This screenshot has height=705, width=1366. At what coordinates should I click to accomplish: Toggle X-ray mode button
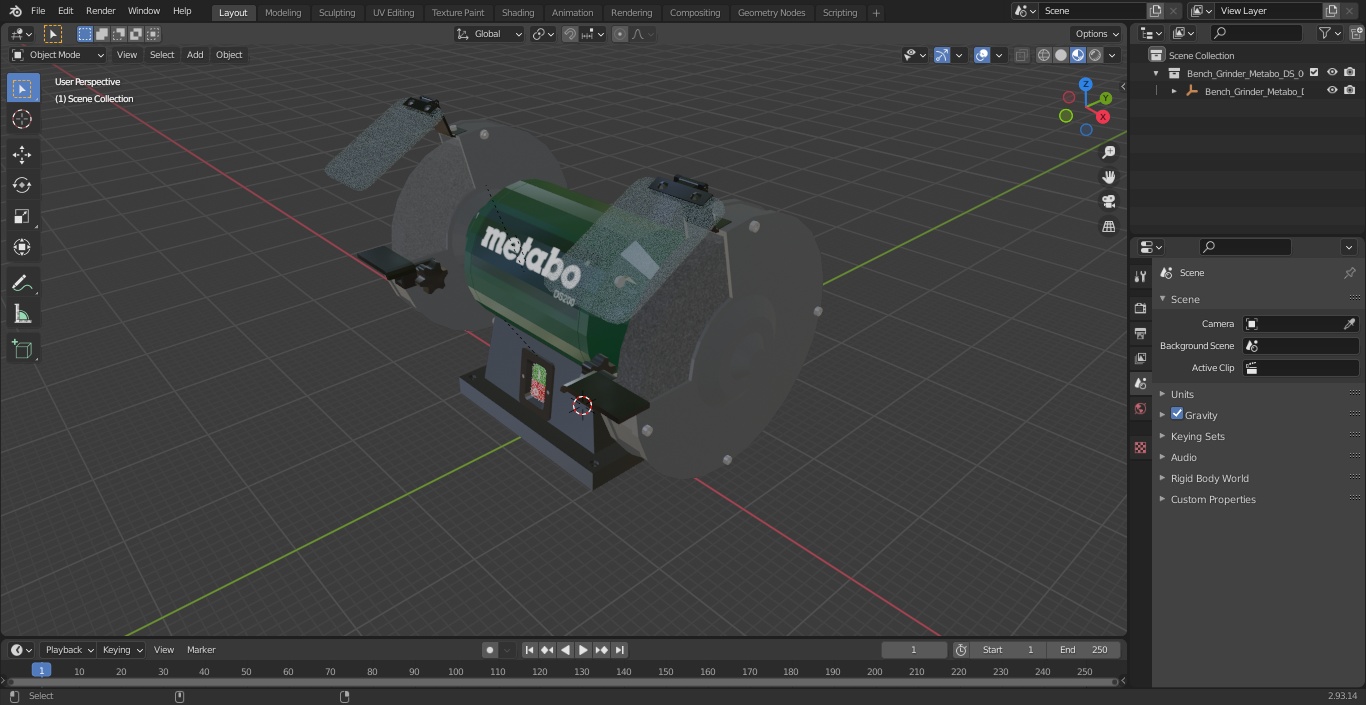[x=1021, y=55]
